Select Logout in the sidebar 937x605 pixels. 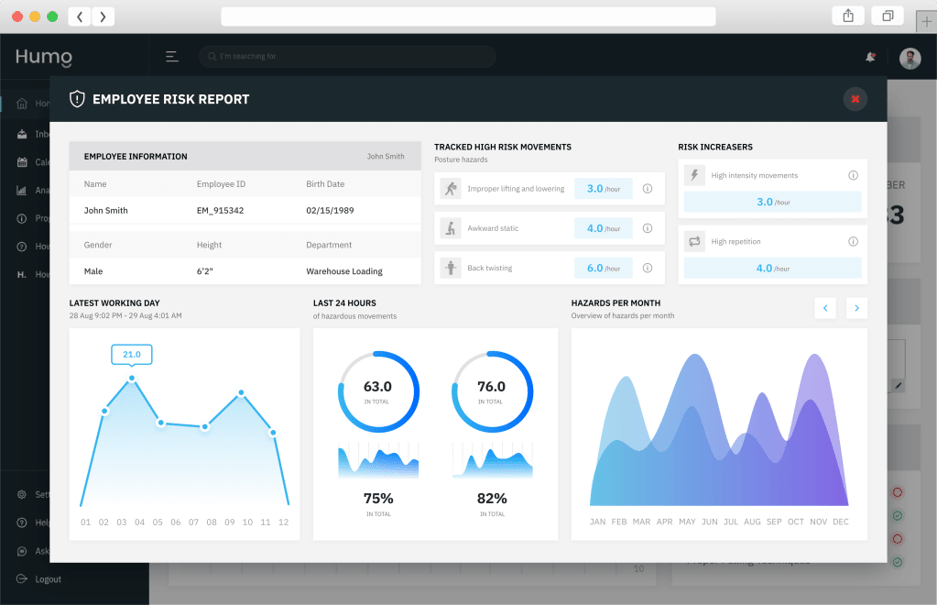(x=23, y=579)
